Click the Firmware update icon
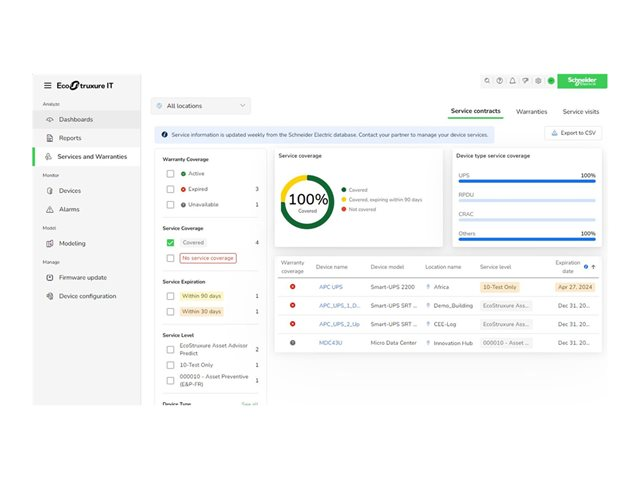 click(48, 277)
